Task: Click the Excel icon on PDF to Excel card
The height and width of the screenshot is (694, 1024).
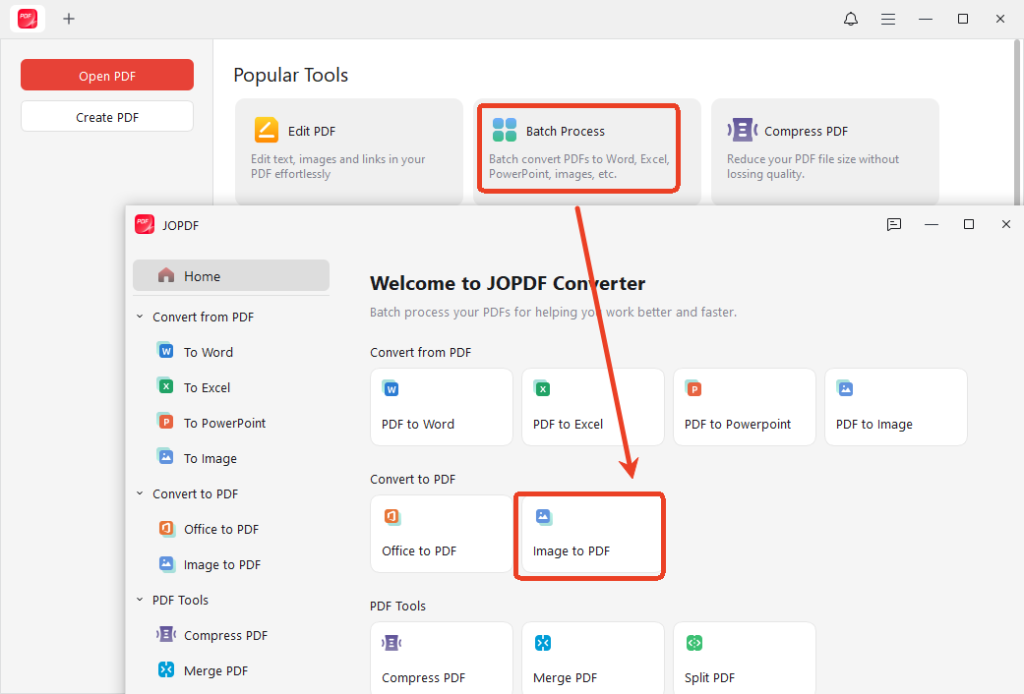Action: 542,388
